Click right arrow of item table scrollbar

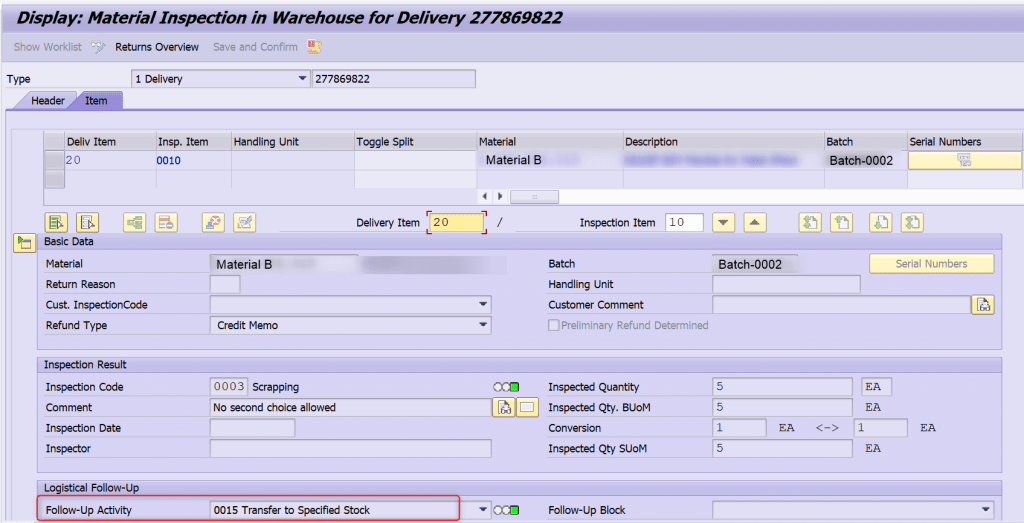(x=500, y=196)
